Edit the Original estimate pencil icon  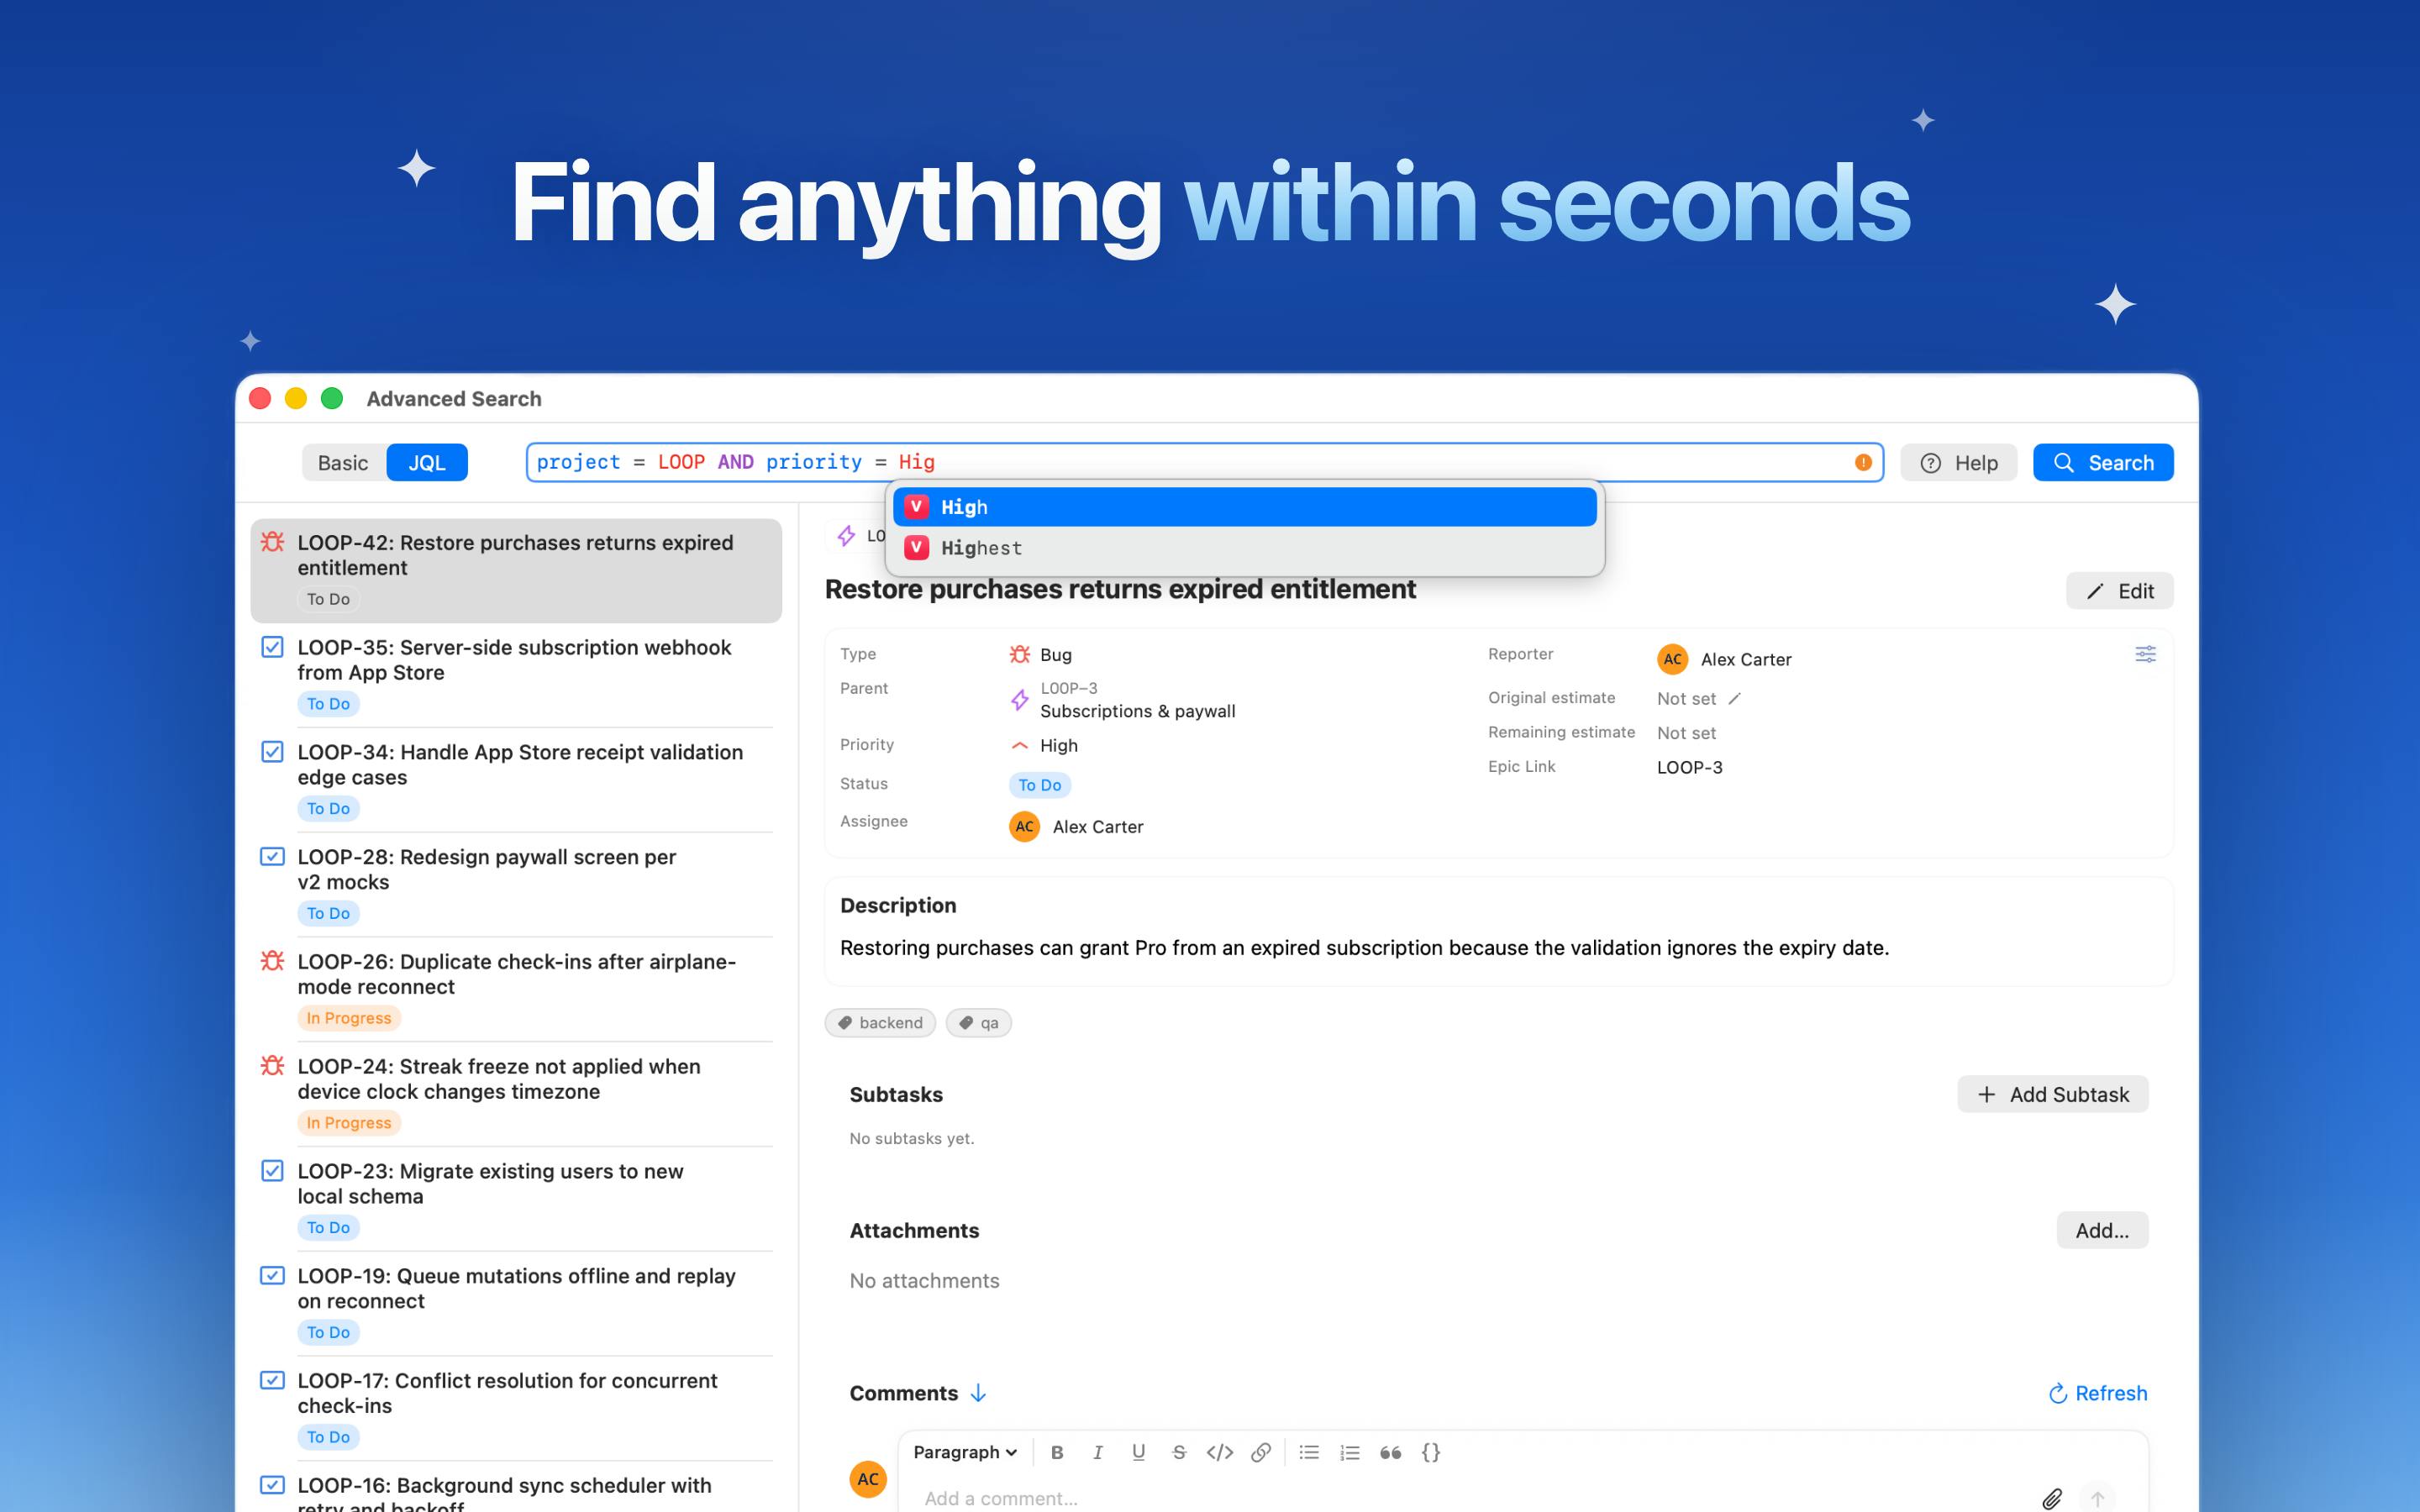point(1735,698)
